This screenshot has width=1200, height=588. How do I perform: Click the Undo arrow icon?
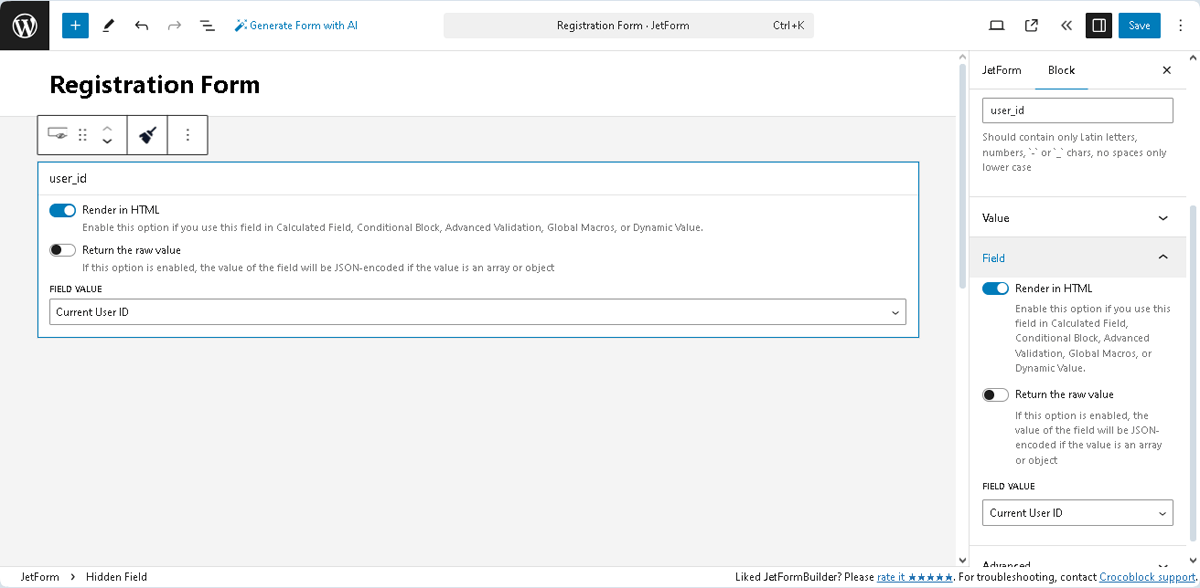143,24
